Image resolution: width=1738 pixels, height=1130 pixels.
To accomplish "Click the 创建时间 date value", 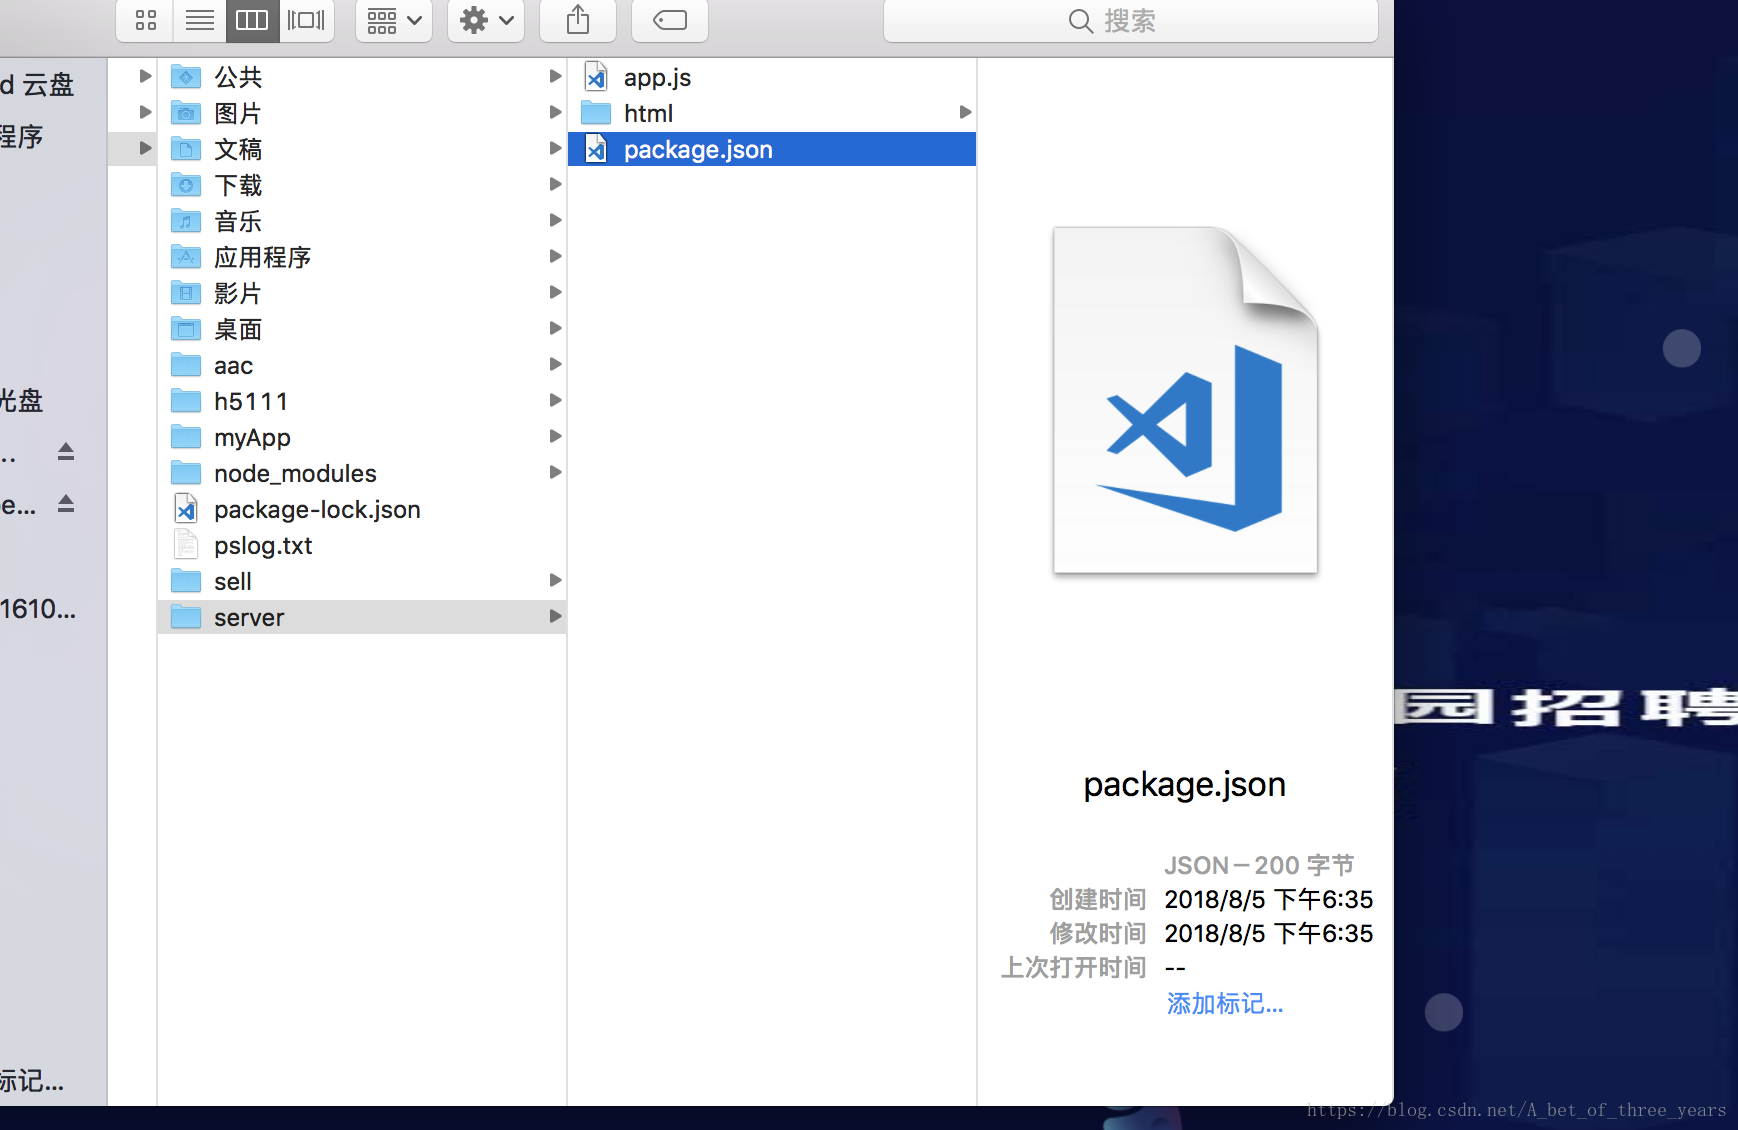I will tap(1269, 899).
